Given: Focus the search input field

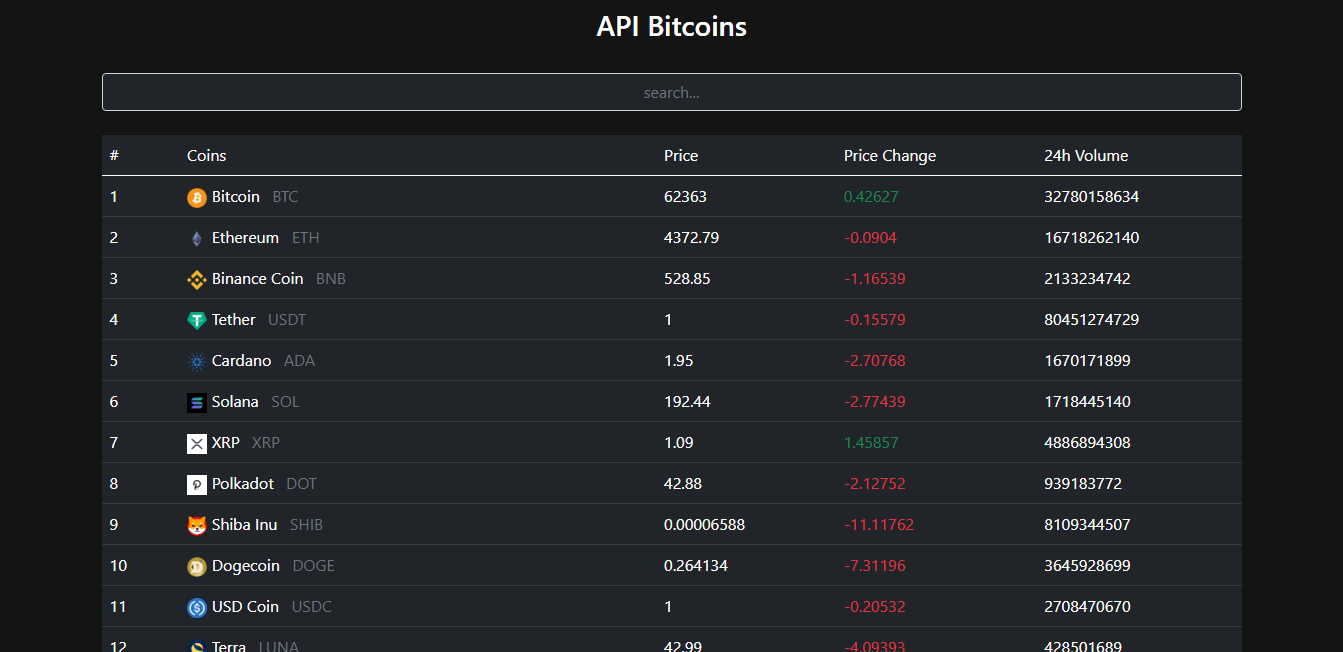Looking at the screenshot, I should coord(671,92).
